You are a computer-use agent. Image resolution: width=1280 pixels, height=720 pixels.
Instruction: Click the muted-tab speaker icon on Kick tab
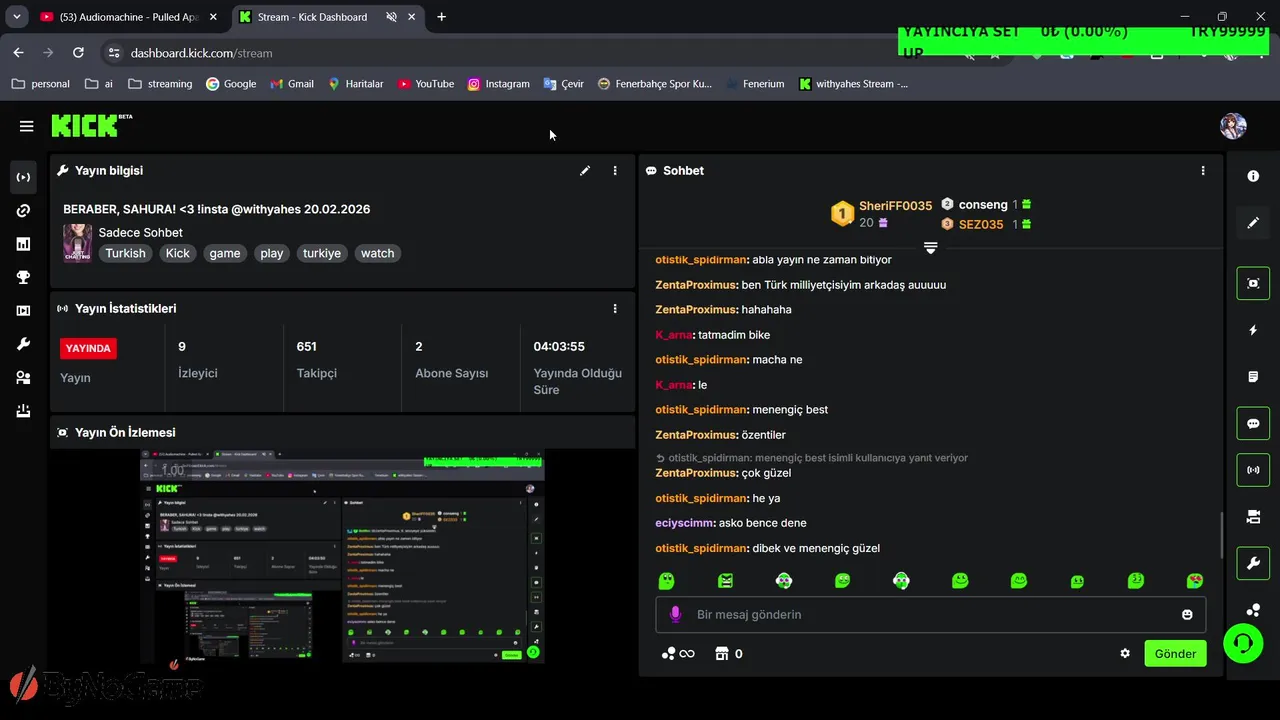391,17
